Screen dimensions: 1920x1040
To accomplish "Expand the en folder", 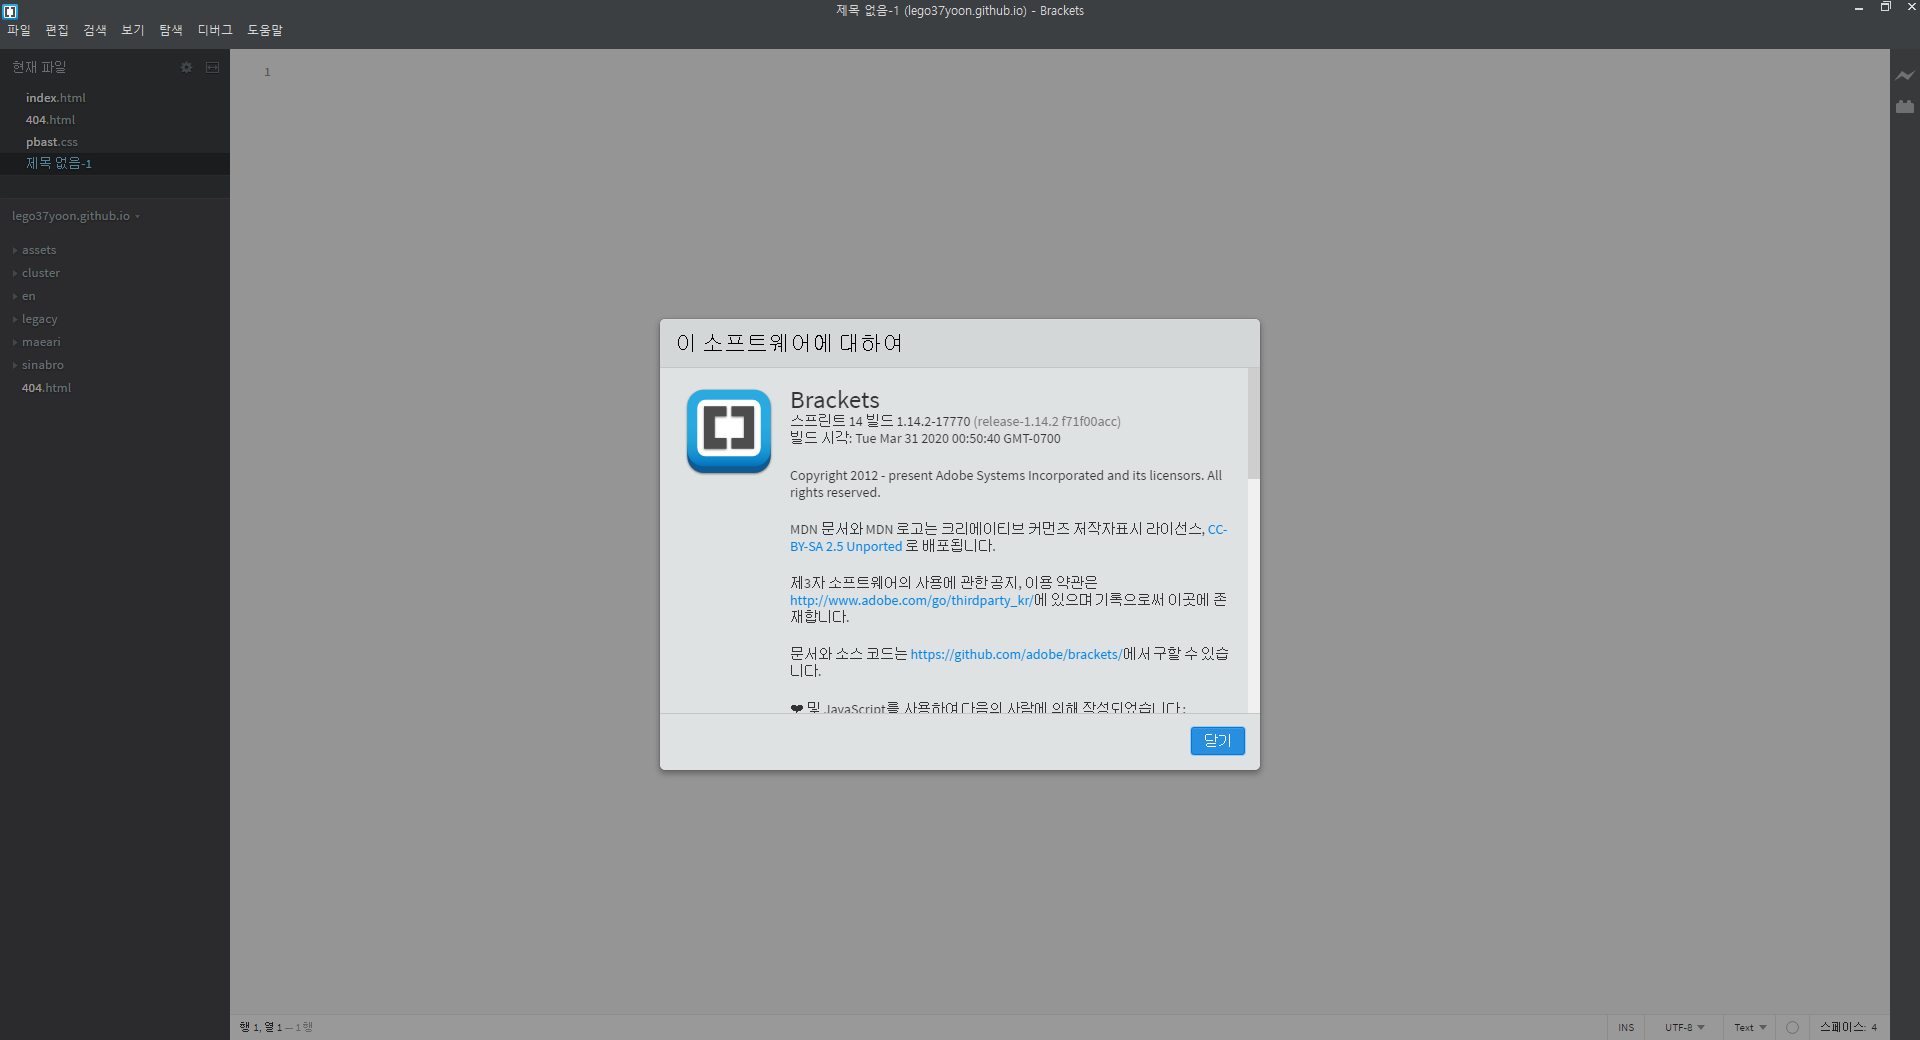I will pyautogui.click(x=28, y=296).
